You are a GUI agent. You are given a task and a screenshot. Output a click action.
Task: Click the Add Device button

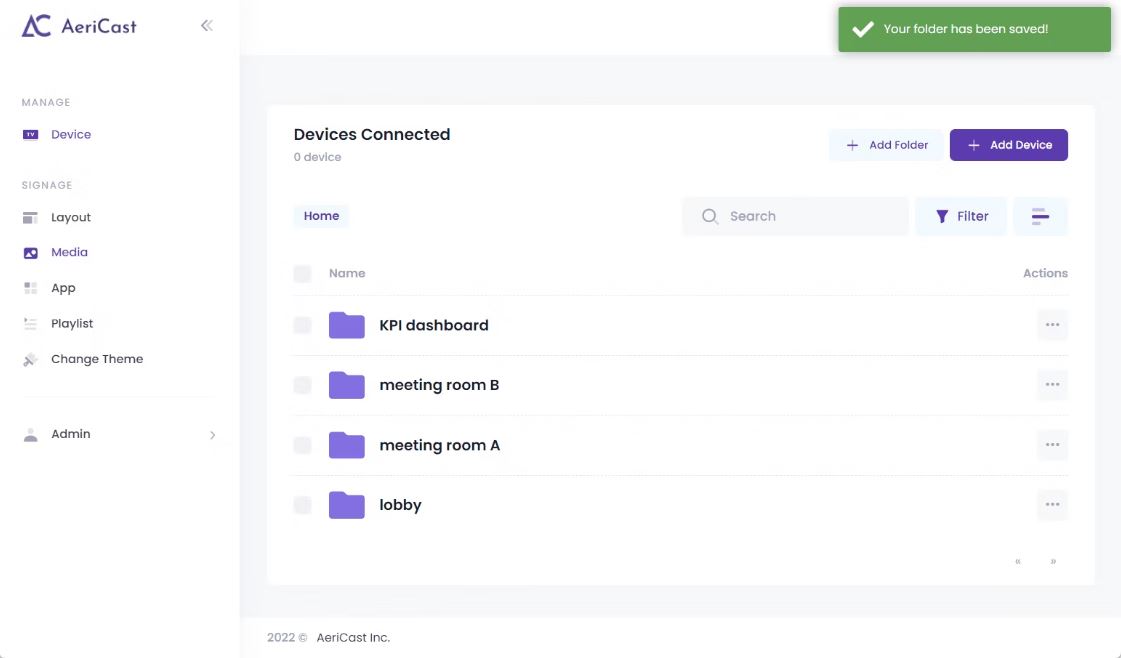point(1008,145)
